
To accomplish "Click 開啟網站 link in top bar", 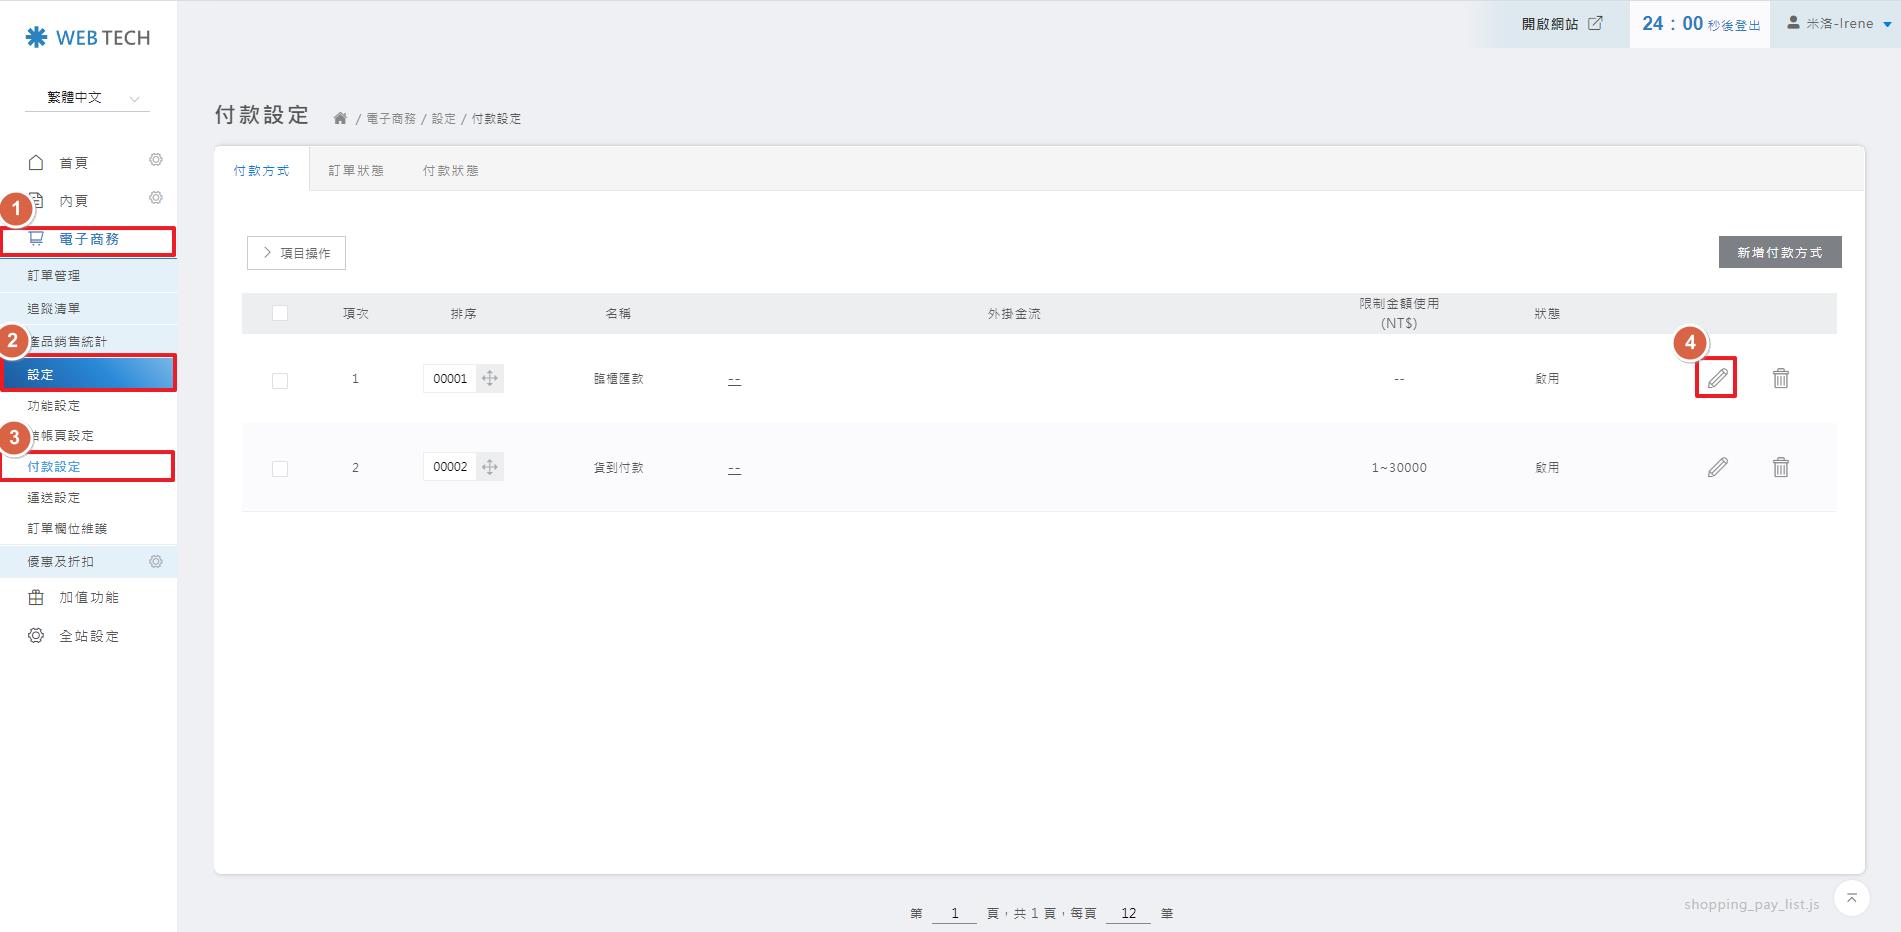I will point(1561,24).
